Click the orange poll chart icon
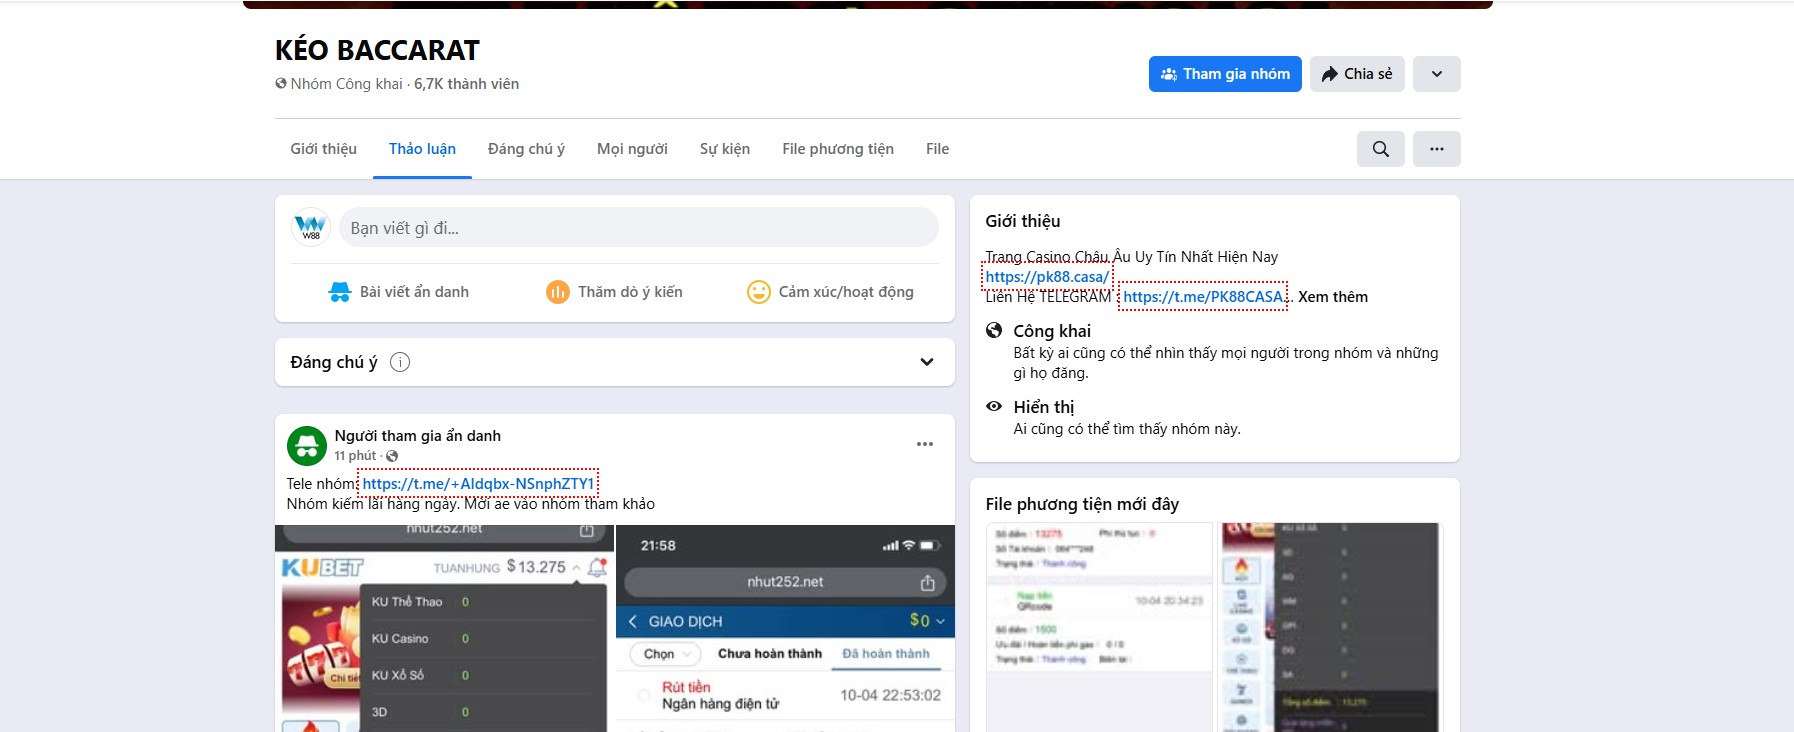Viewport: 1794px width, 732px height. (557, 292)
